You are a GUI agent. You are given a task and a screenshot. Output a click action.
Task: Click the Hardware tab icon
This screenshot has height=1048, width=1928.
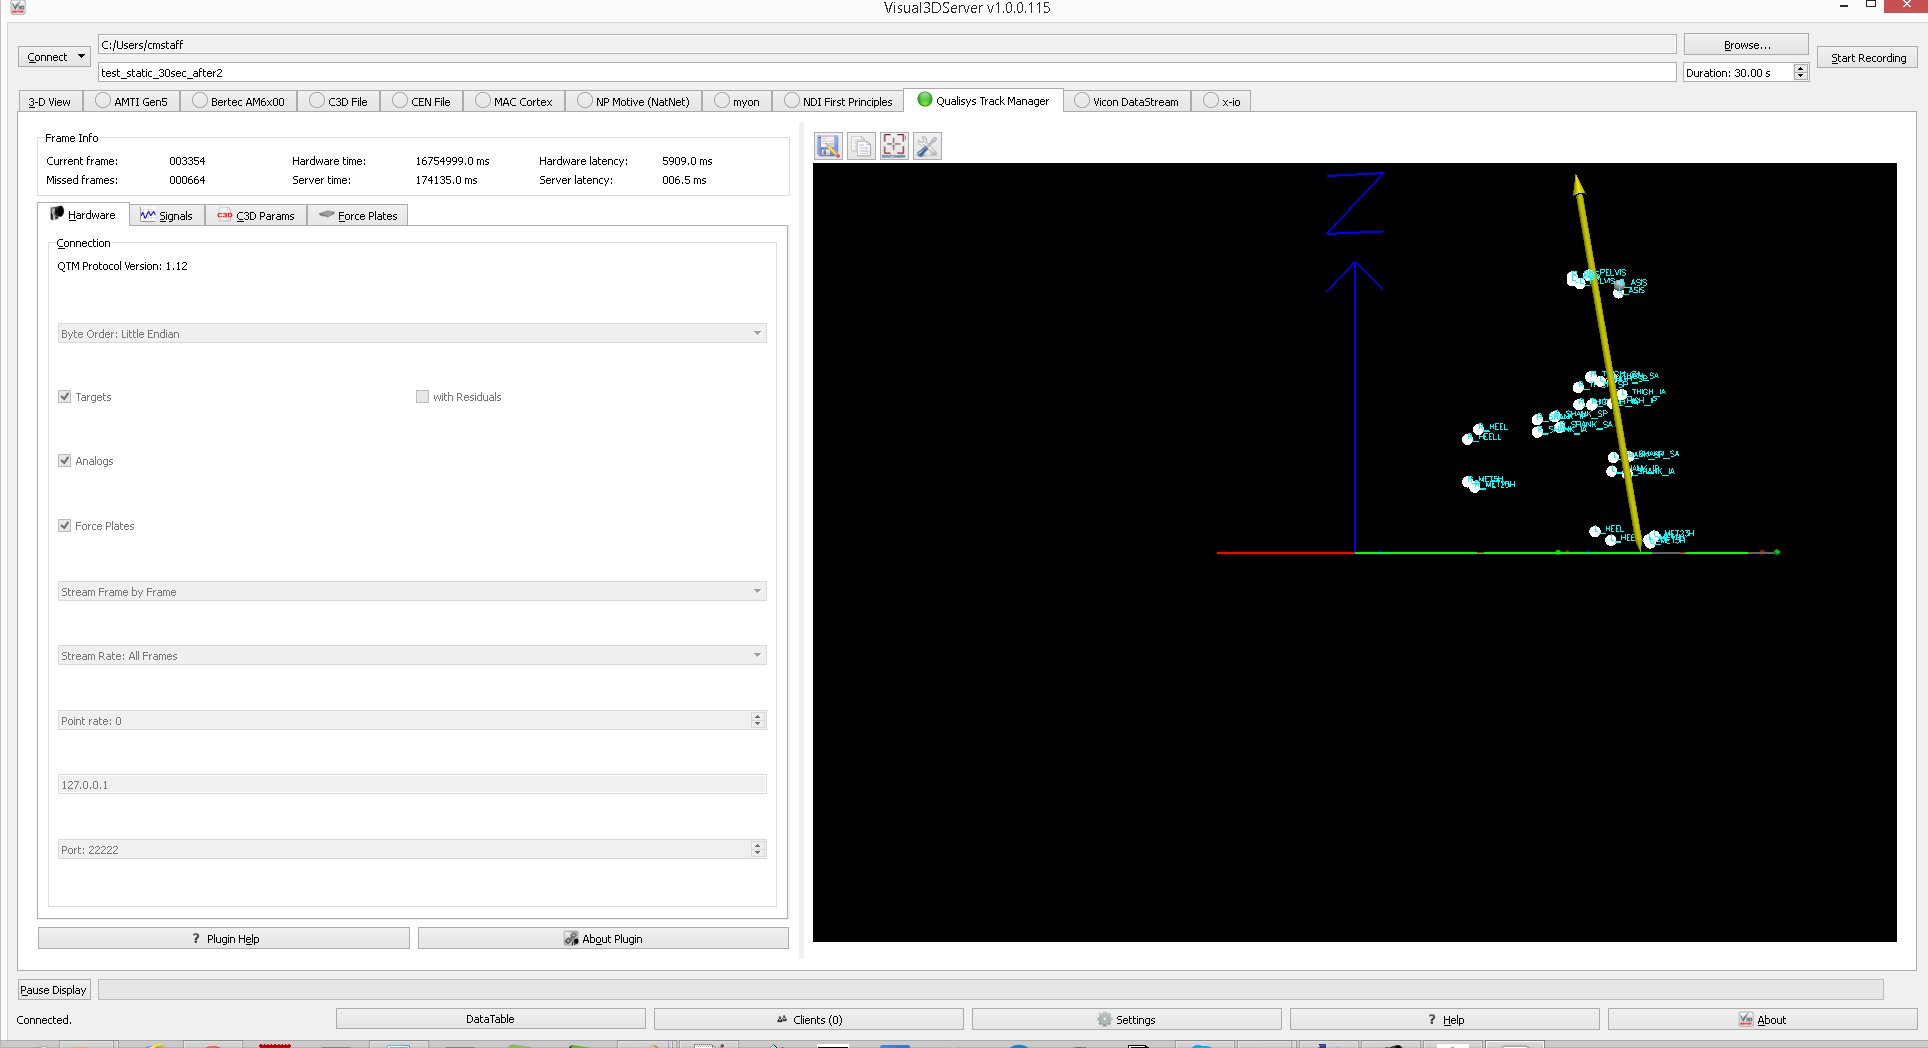(57, 214)
